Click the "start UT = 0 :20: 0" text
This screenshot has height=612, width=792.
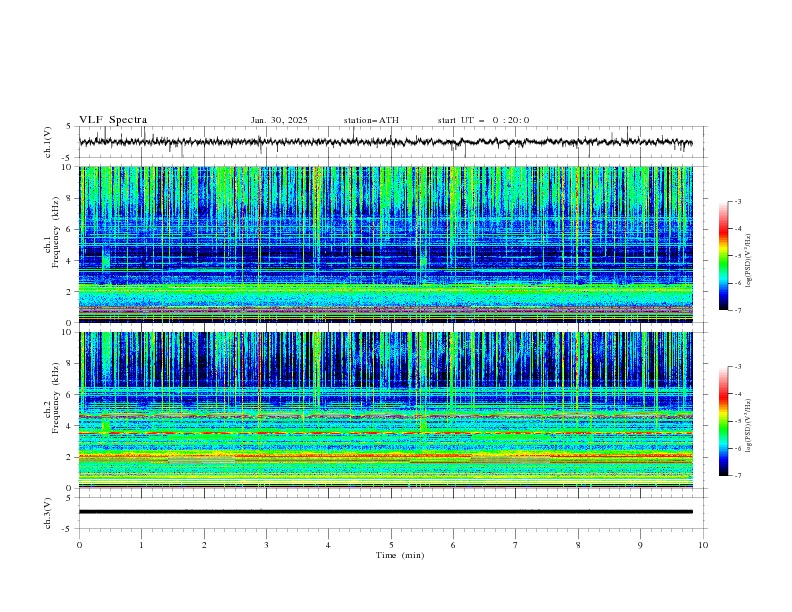click(483, 120)
